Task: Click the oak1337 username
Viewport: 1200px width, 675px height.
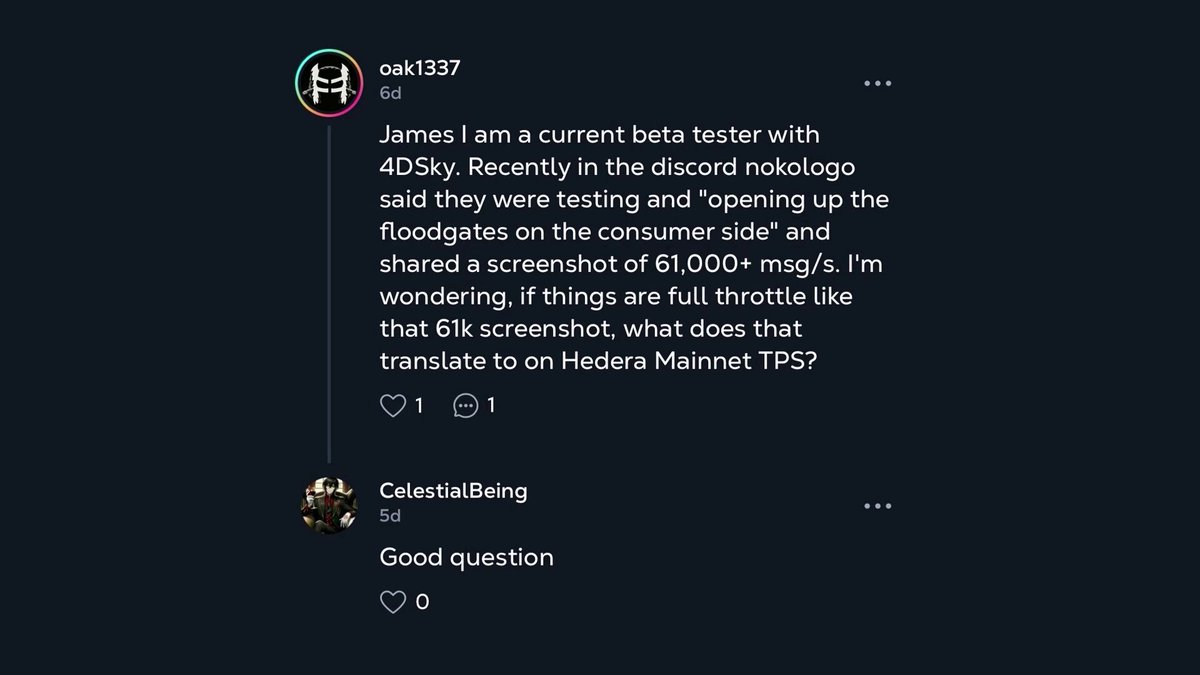Action: tap(420, 68)
